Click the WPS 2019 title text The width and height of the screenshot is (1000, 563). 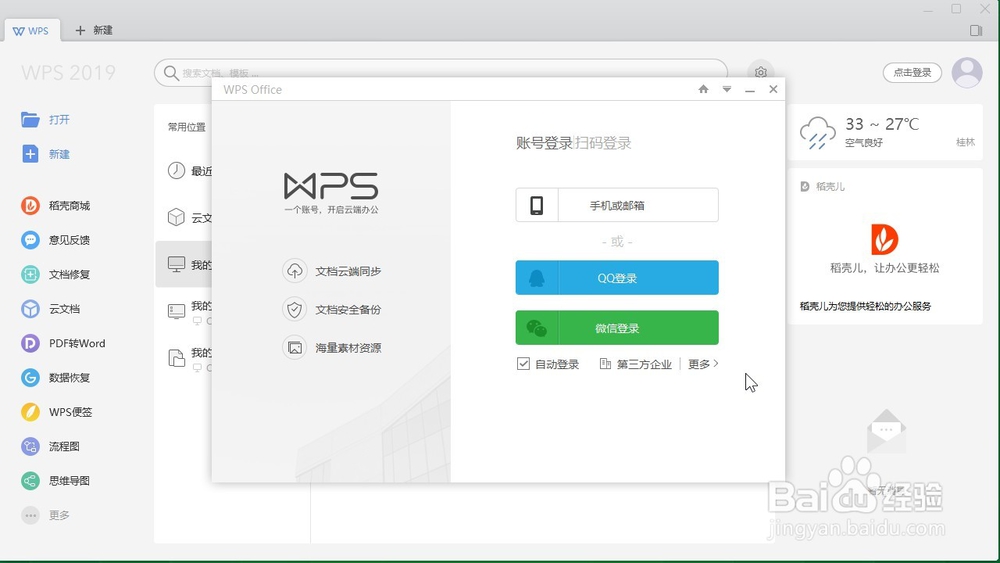click(68, 73)
